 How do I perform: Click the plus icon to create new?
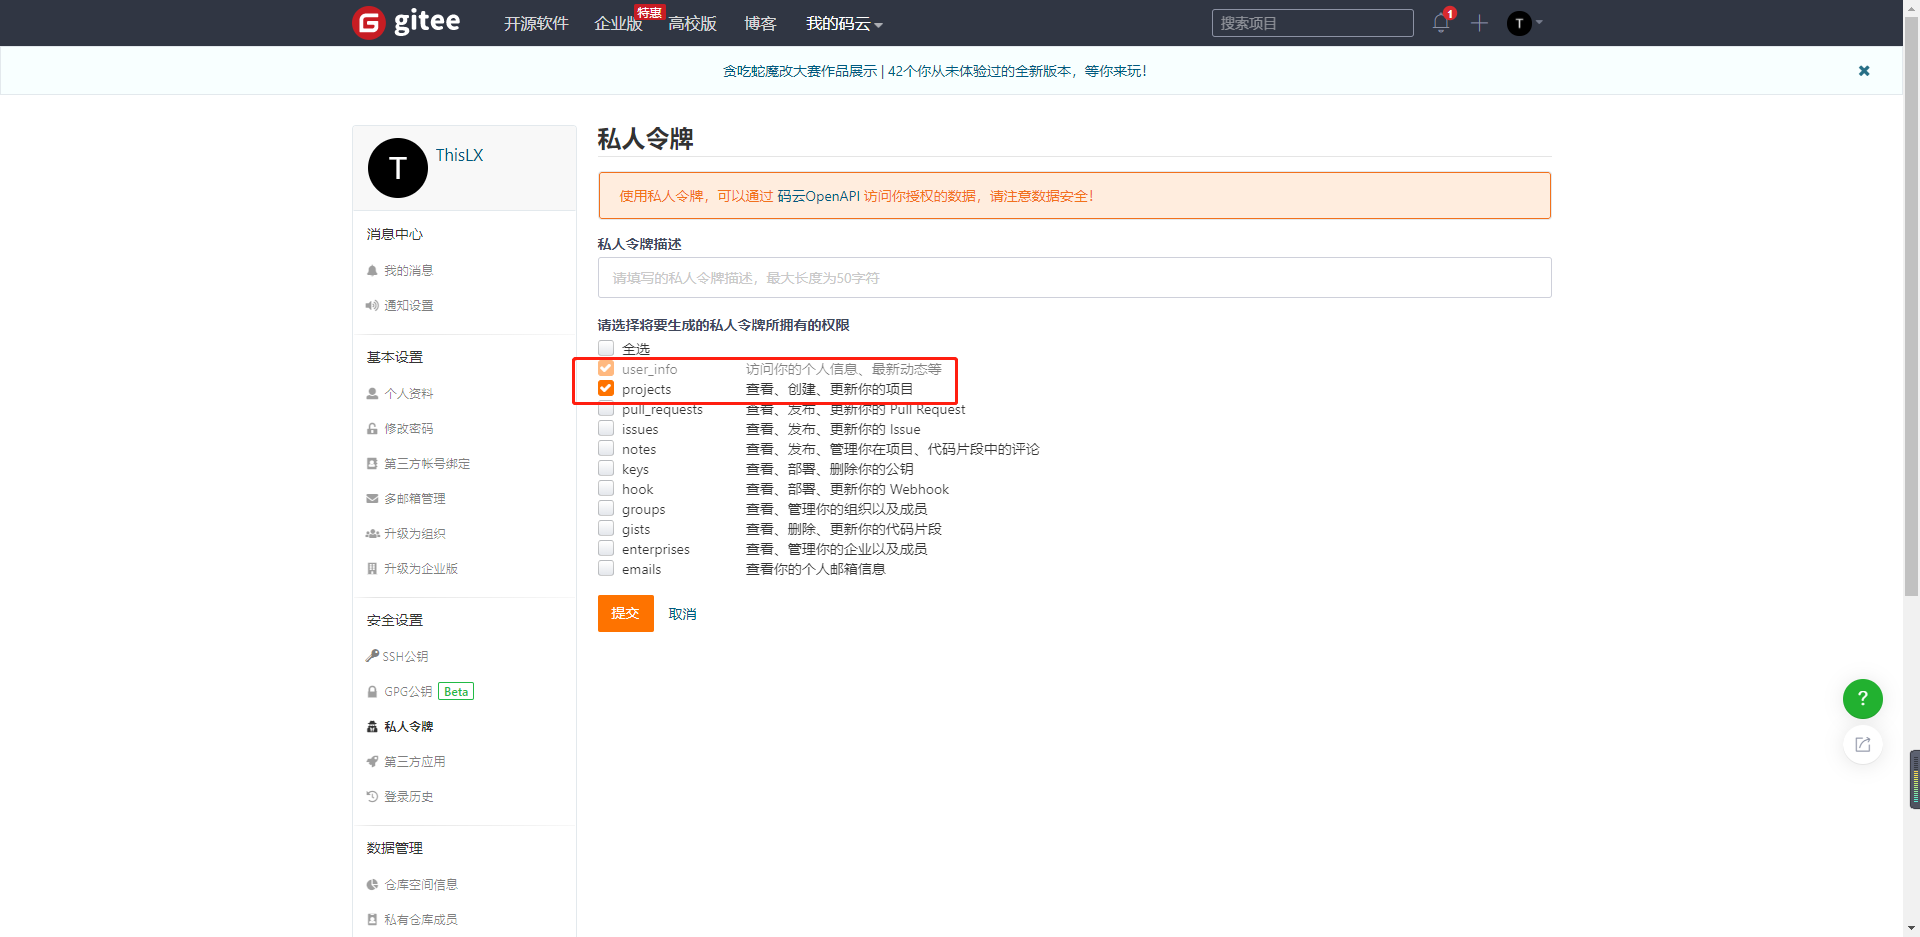pyautogui.click(x=1480, y=23)
